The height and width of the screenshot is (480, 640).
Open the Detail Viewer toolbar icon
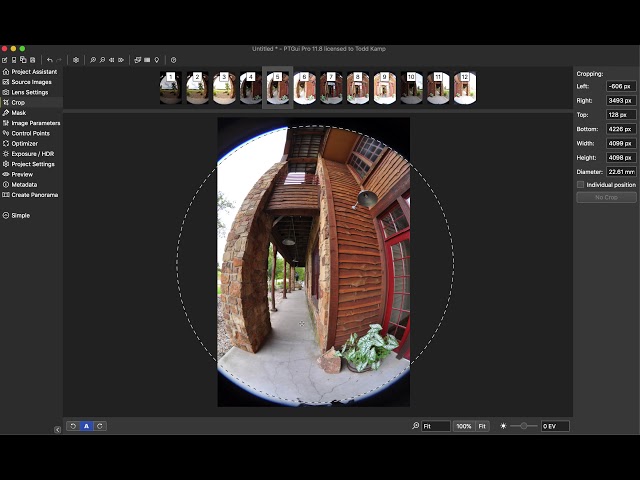147,60
